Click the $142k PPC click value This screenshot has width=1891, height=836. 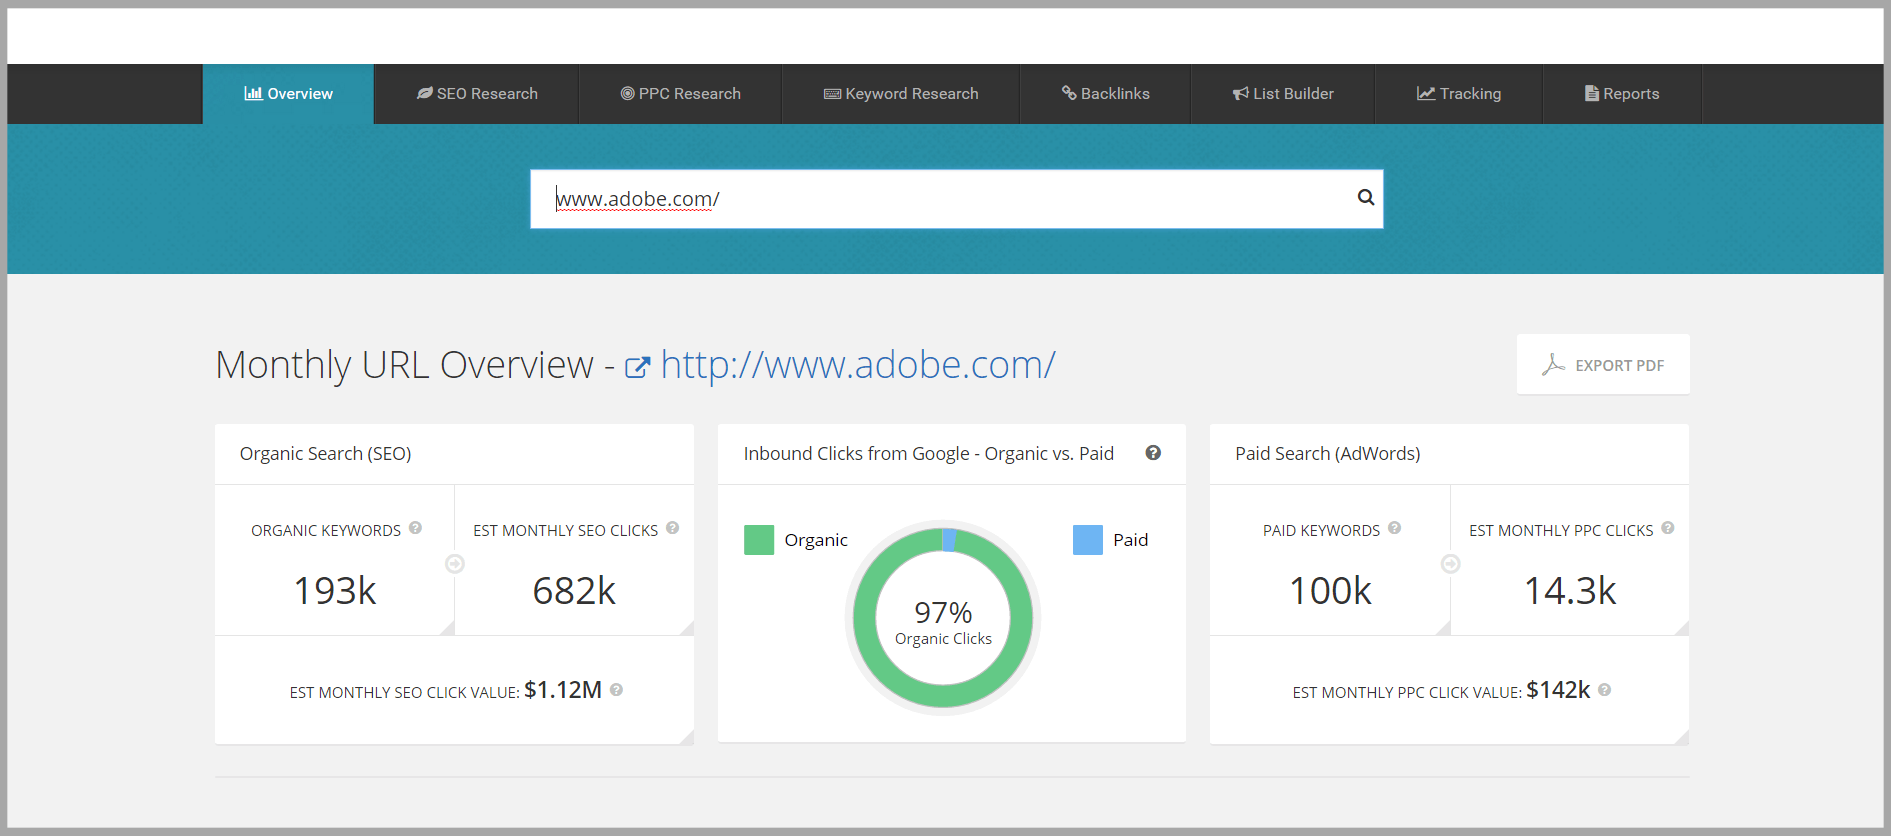pos(1558,690)
